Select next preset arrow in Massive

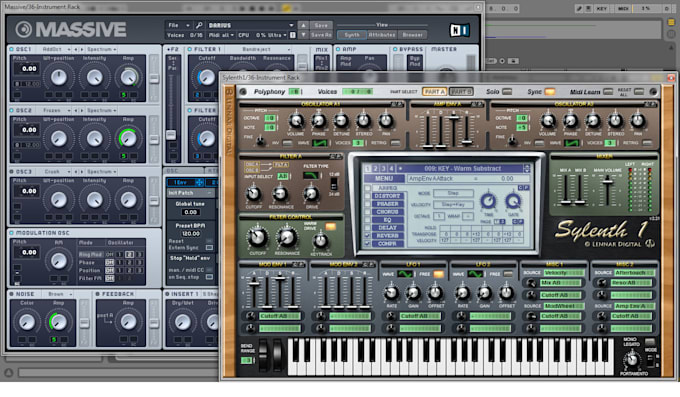point(304,35)
